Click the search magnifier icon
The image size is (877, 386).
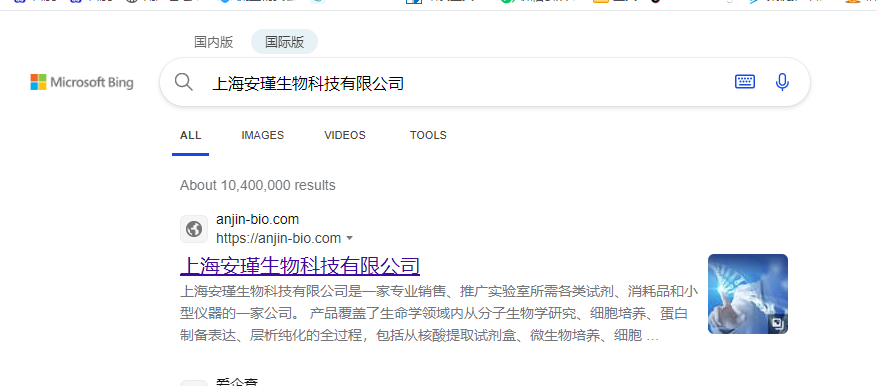click(183, 82)
